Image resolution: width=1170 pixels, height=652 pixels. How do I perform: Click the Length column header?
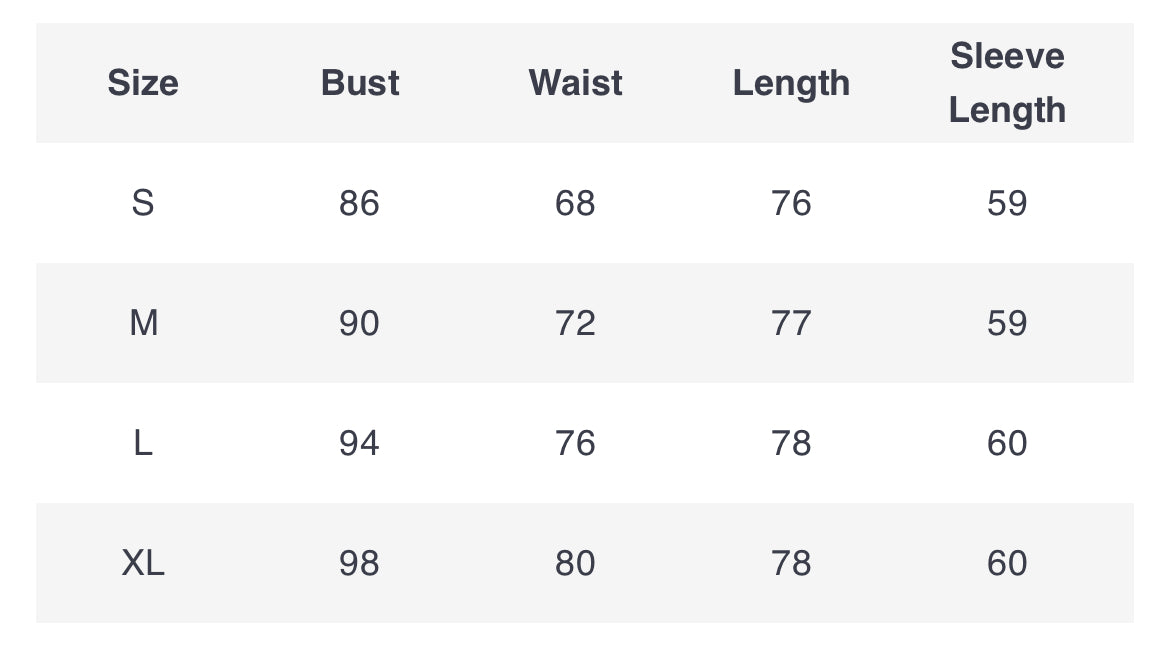tap(791, 84)
